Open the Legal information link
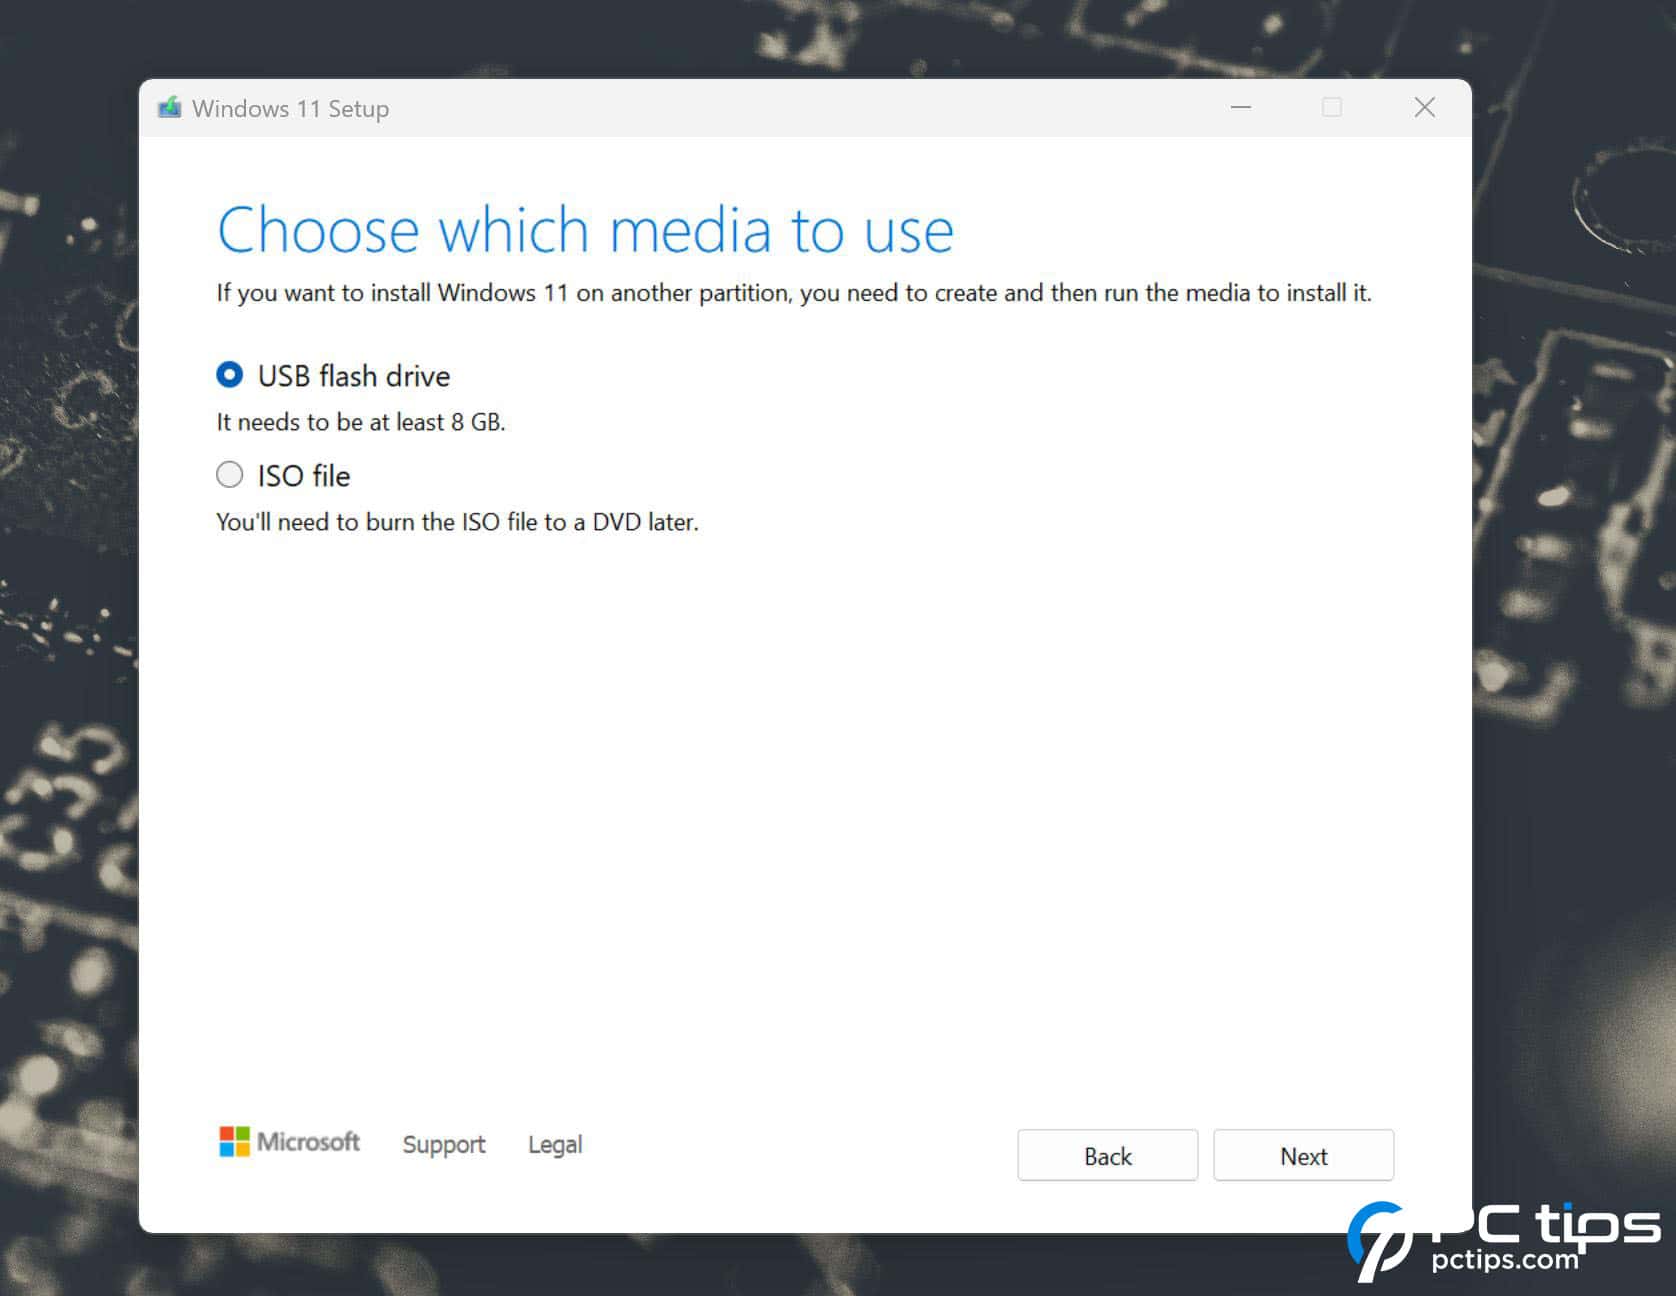1676x1296 pixels. pyautogui.click(x=555, y=1144)
